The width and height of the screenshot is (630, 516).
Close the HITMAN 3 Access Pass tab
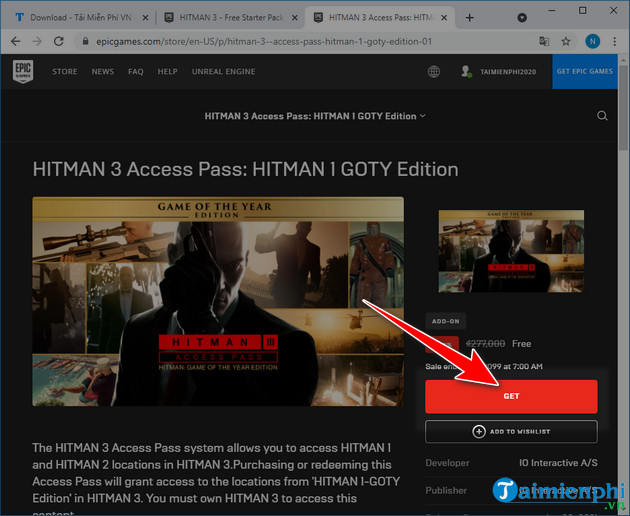(444, 18)
